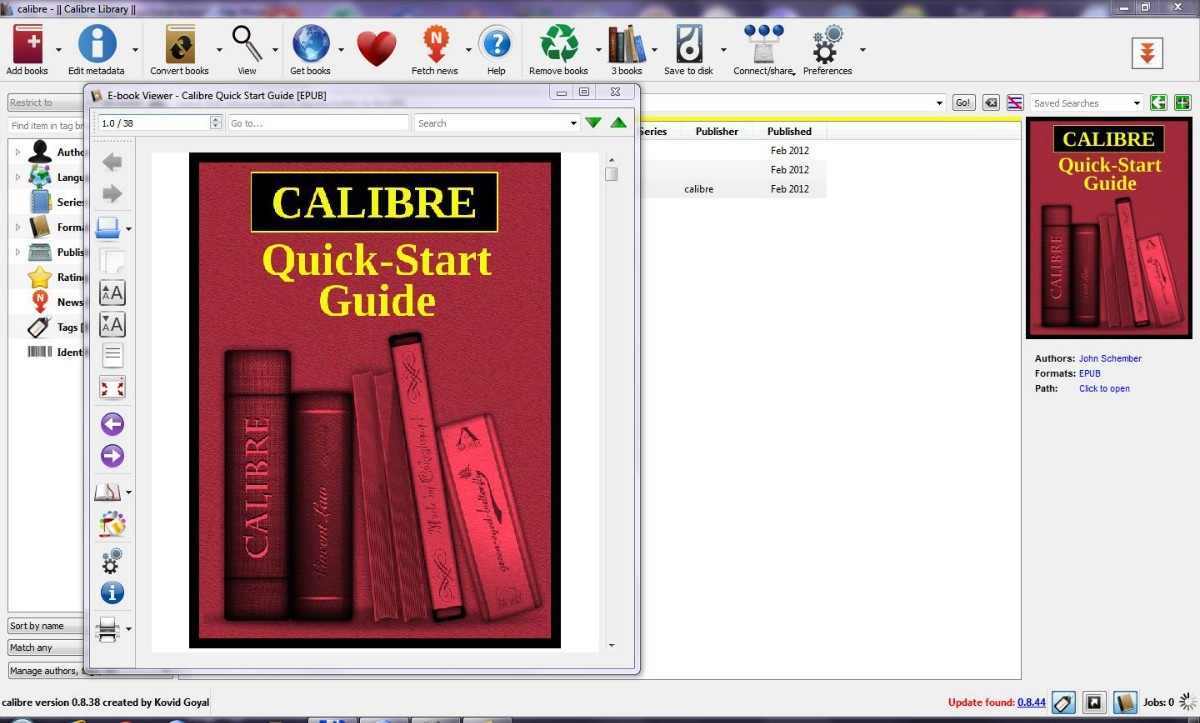1200x723 pixels.
Task: Click the book cover thumbnail in details panel
Action: pos(1108,229)
